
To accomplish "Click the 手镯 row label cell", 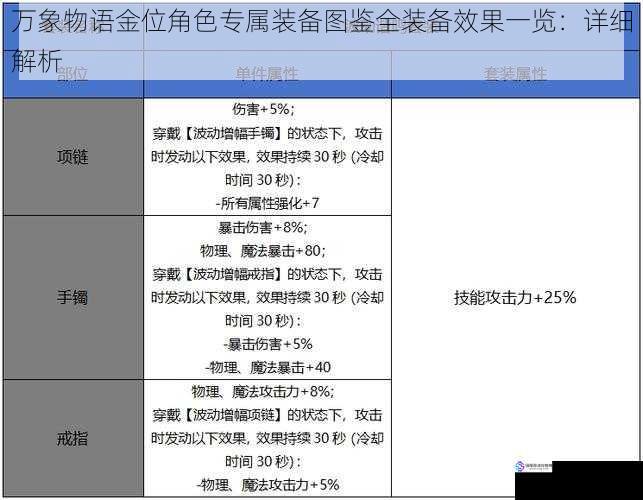I will click(73, 297).
